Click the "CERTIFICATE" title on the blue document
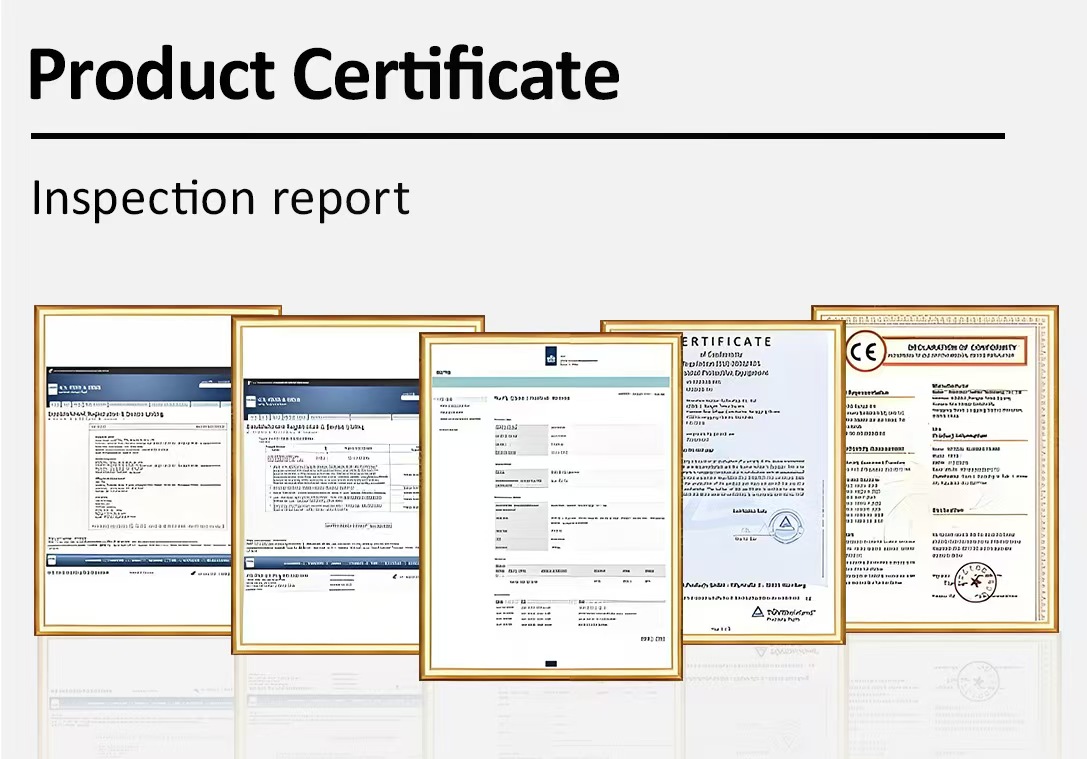 (727, 341)
